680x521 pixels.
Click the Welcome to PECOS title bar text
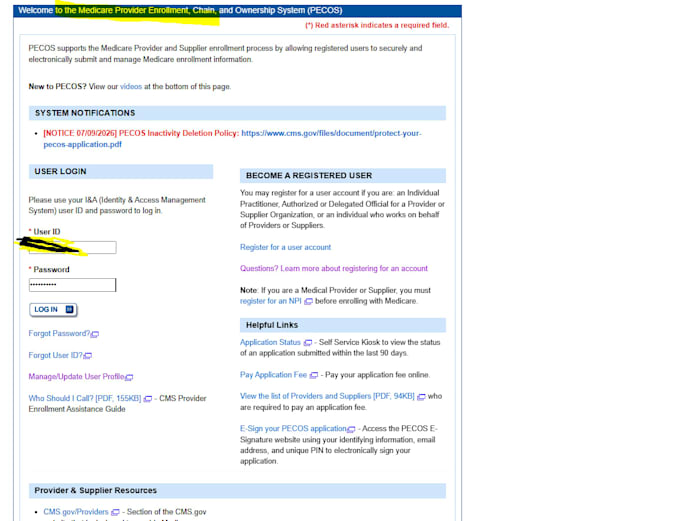[x=180, y=10]
